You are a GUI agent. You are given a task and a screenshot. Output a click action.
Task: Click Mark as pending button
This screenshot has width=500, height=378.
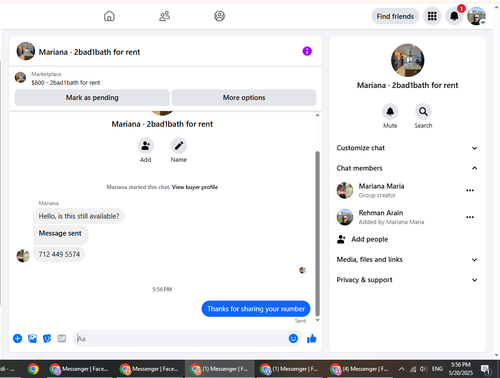(92, 98)
